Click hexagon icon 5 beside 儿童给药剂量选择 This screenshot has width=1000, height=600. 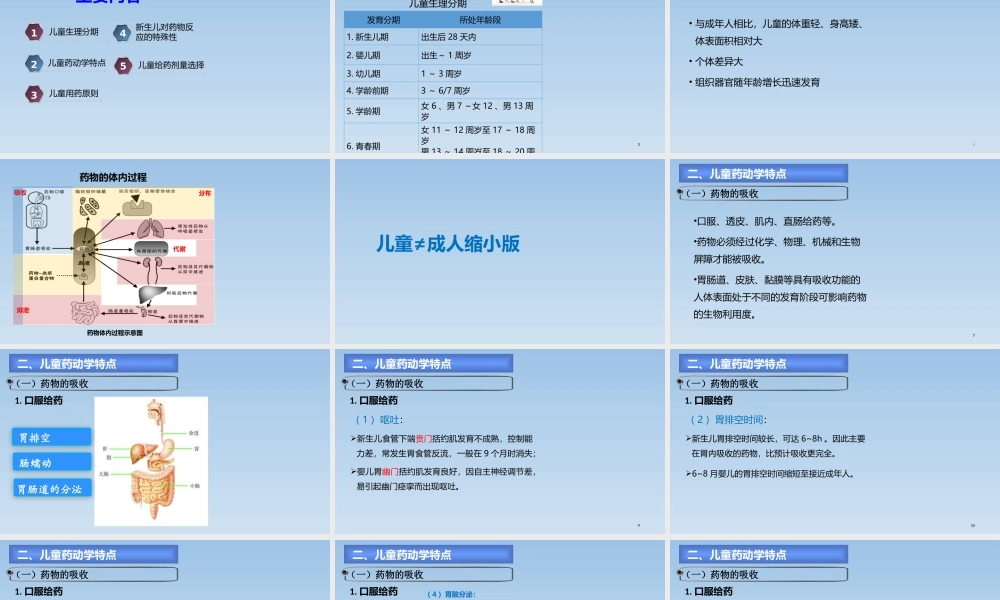(x=122, y=65)
